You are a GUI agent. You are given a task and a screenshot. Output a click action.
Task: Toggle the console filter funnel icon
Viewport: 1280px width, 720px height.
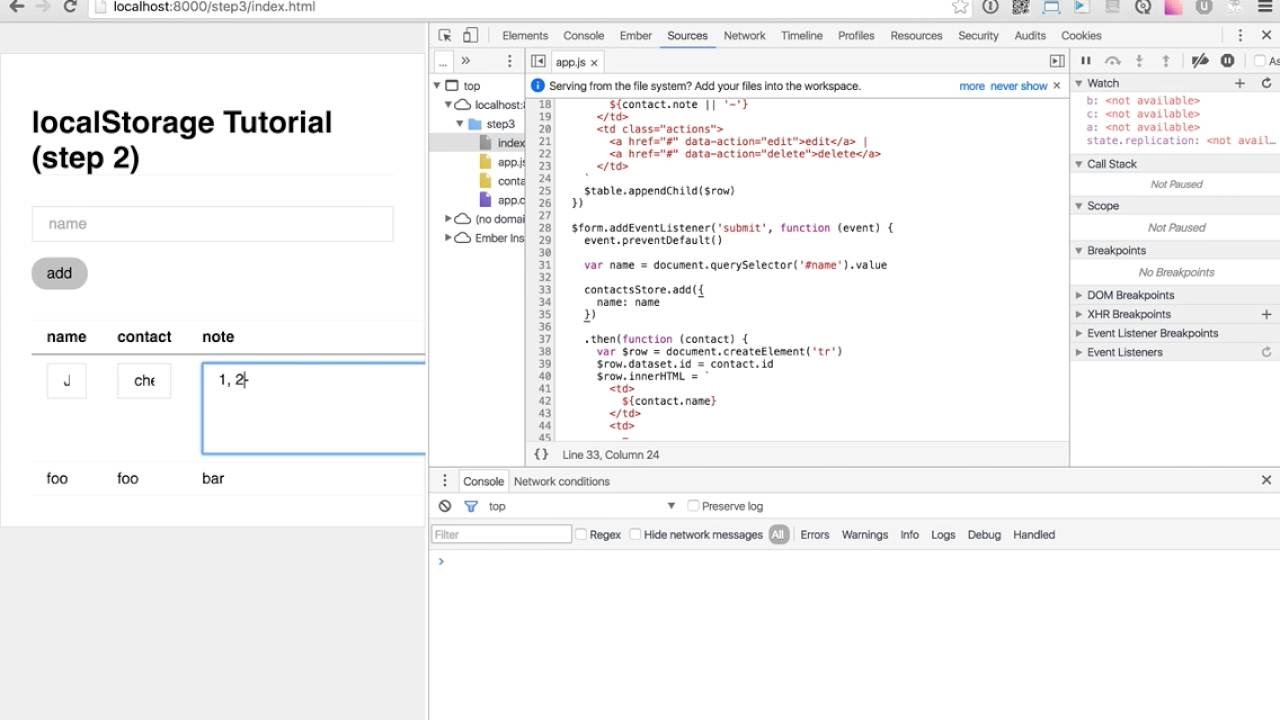pyautogui.click(x=471, y=506)
